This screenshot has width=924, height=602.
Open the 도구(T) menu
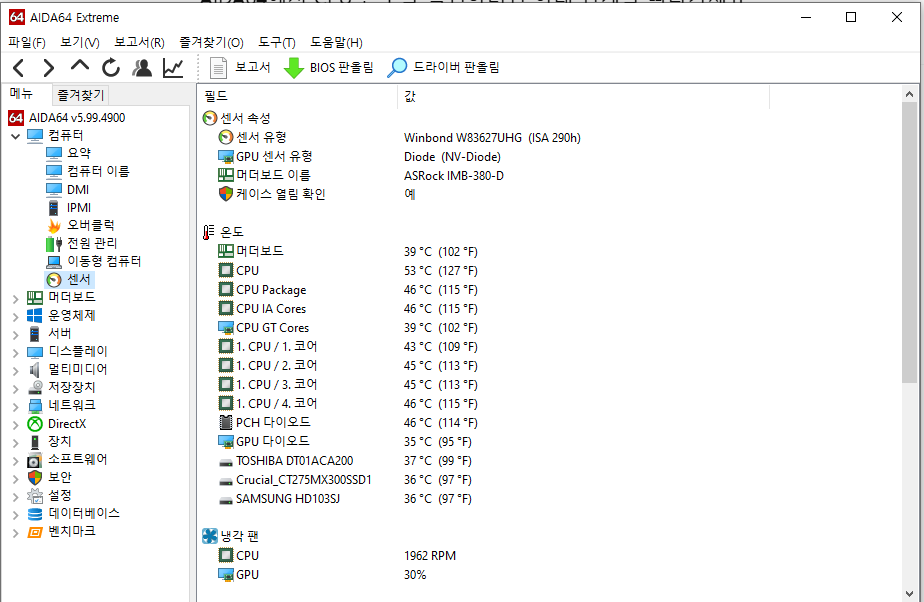276,42
